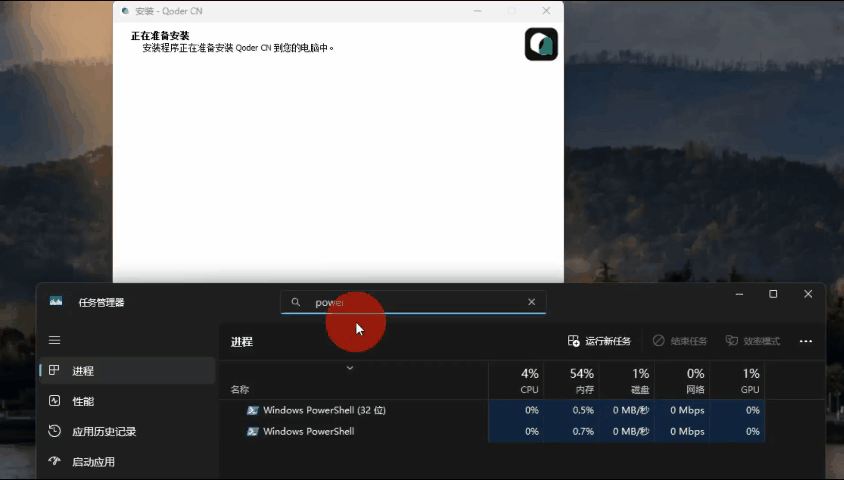
Task: Open the three-dot more options menu
Action: point(806,341)
